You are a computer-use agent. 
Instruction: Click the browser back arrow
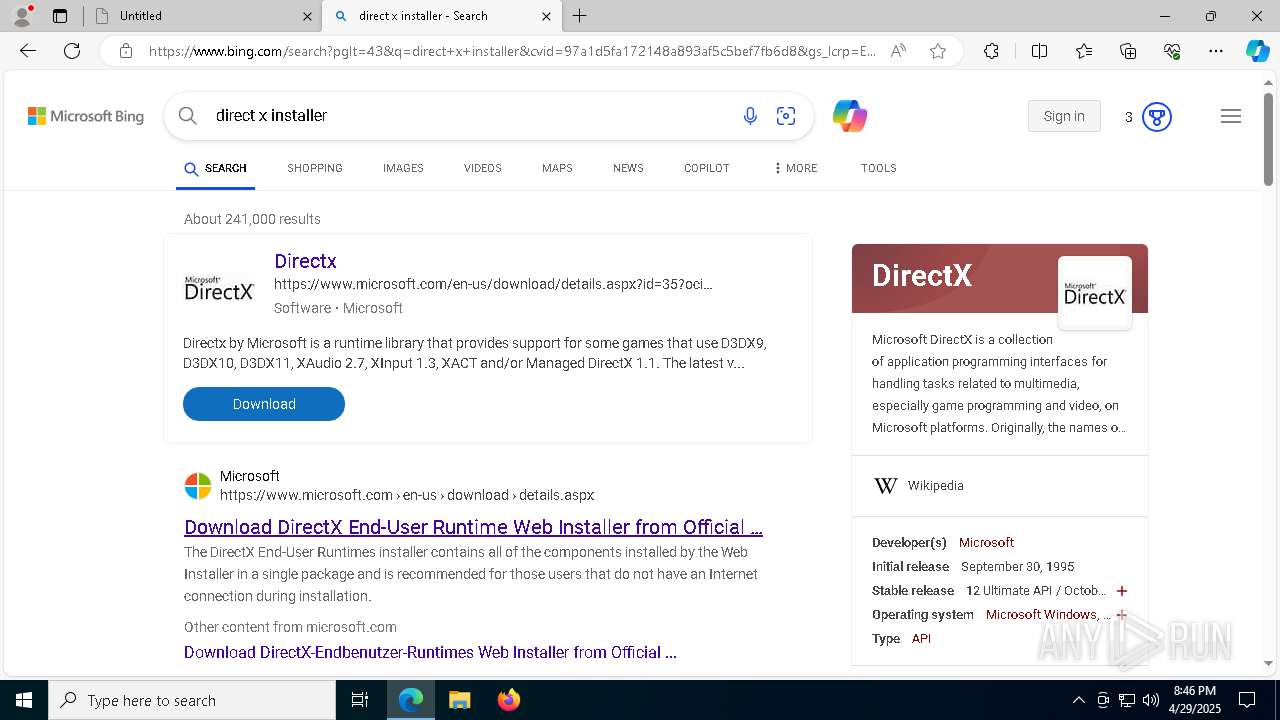click(28, 51)
